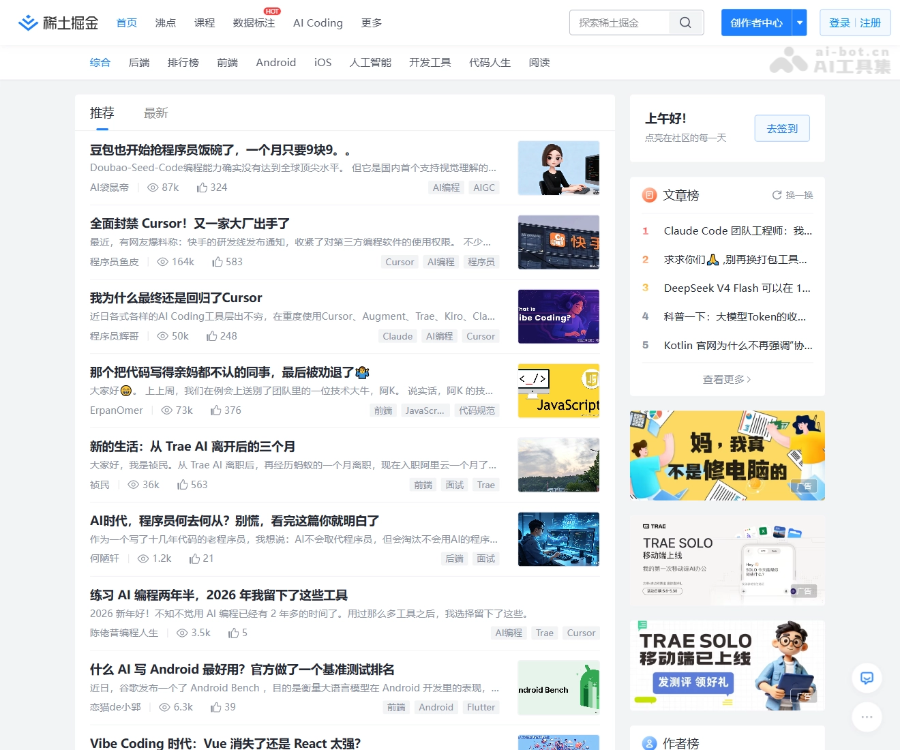Switch to the 最新 feed tab

click(x=156, y=113)
